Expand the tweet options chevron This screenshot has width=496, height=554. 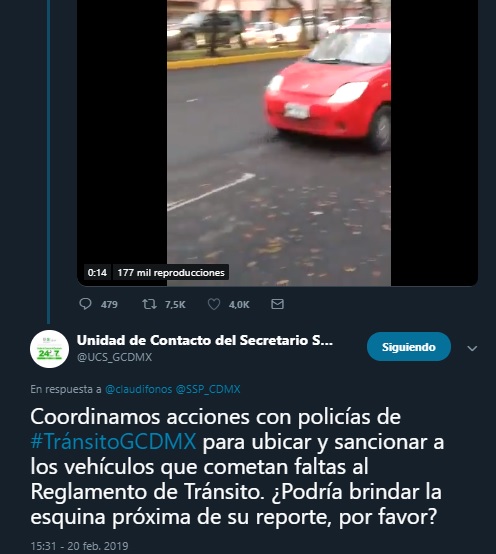coord(472,348)
